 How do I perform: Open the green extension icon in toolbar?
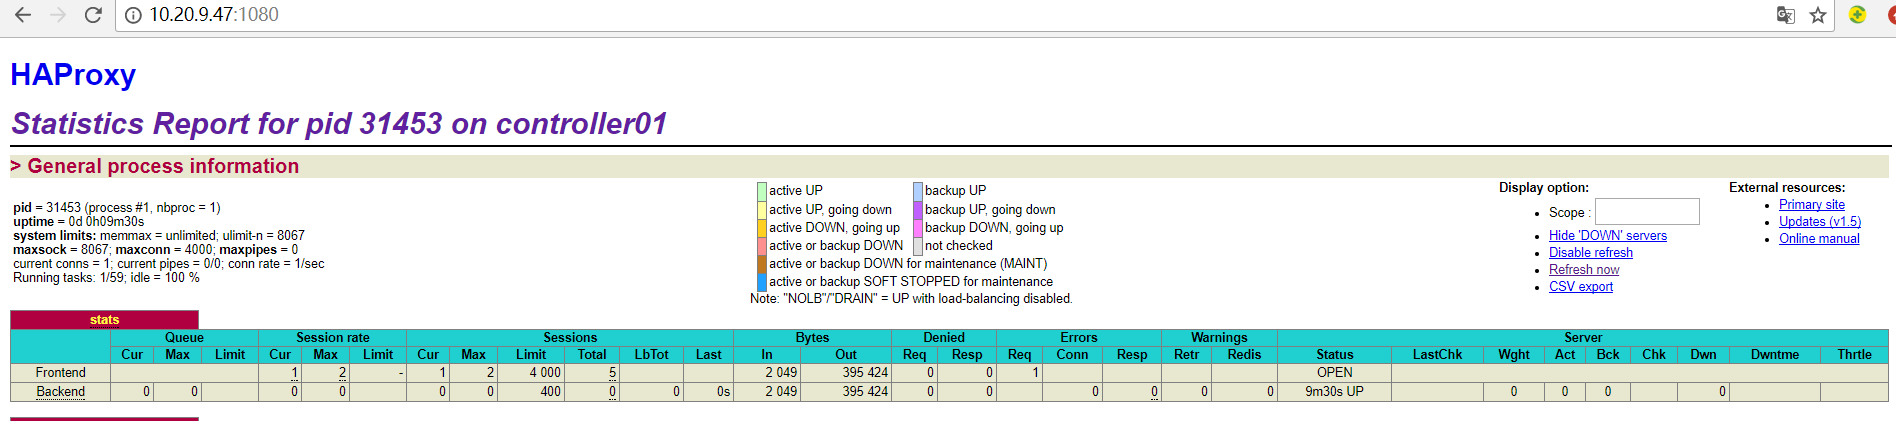[x=1858, y=15]
